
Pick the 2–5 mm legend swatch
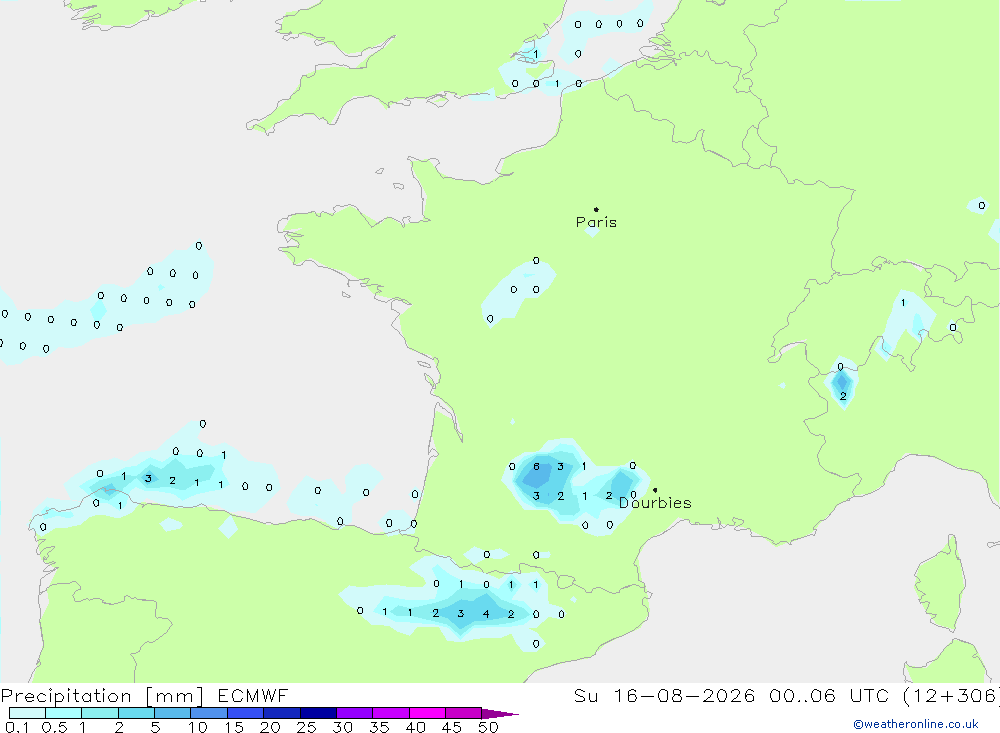tap(136, 713)
